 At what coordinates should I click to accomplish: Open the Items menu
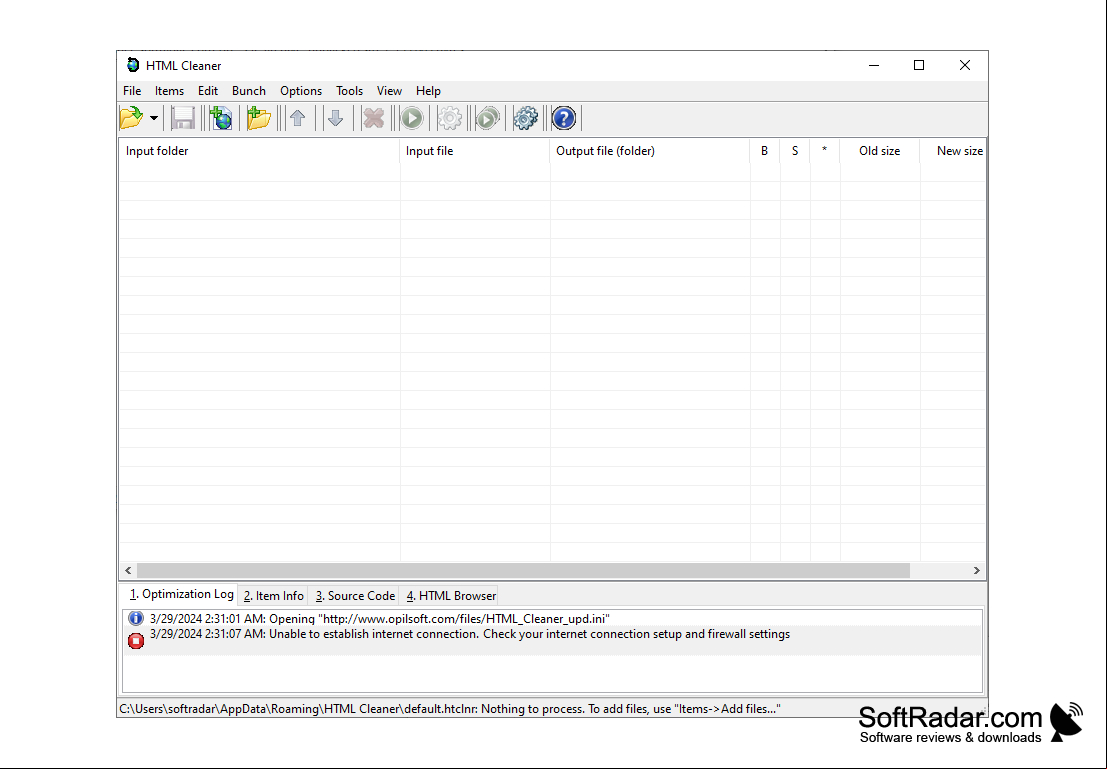169,90
